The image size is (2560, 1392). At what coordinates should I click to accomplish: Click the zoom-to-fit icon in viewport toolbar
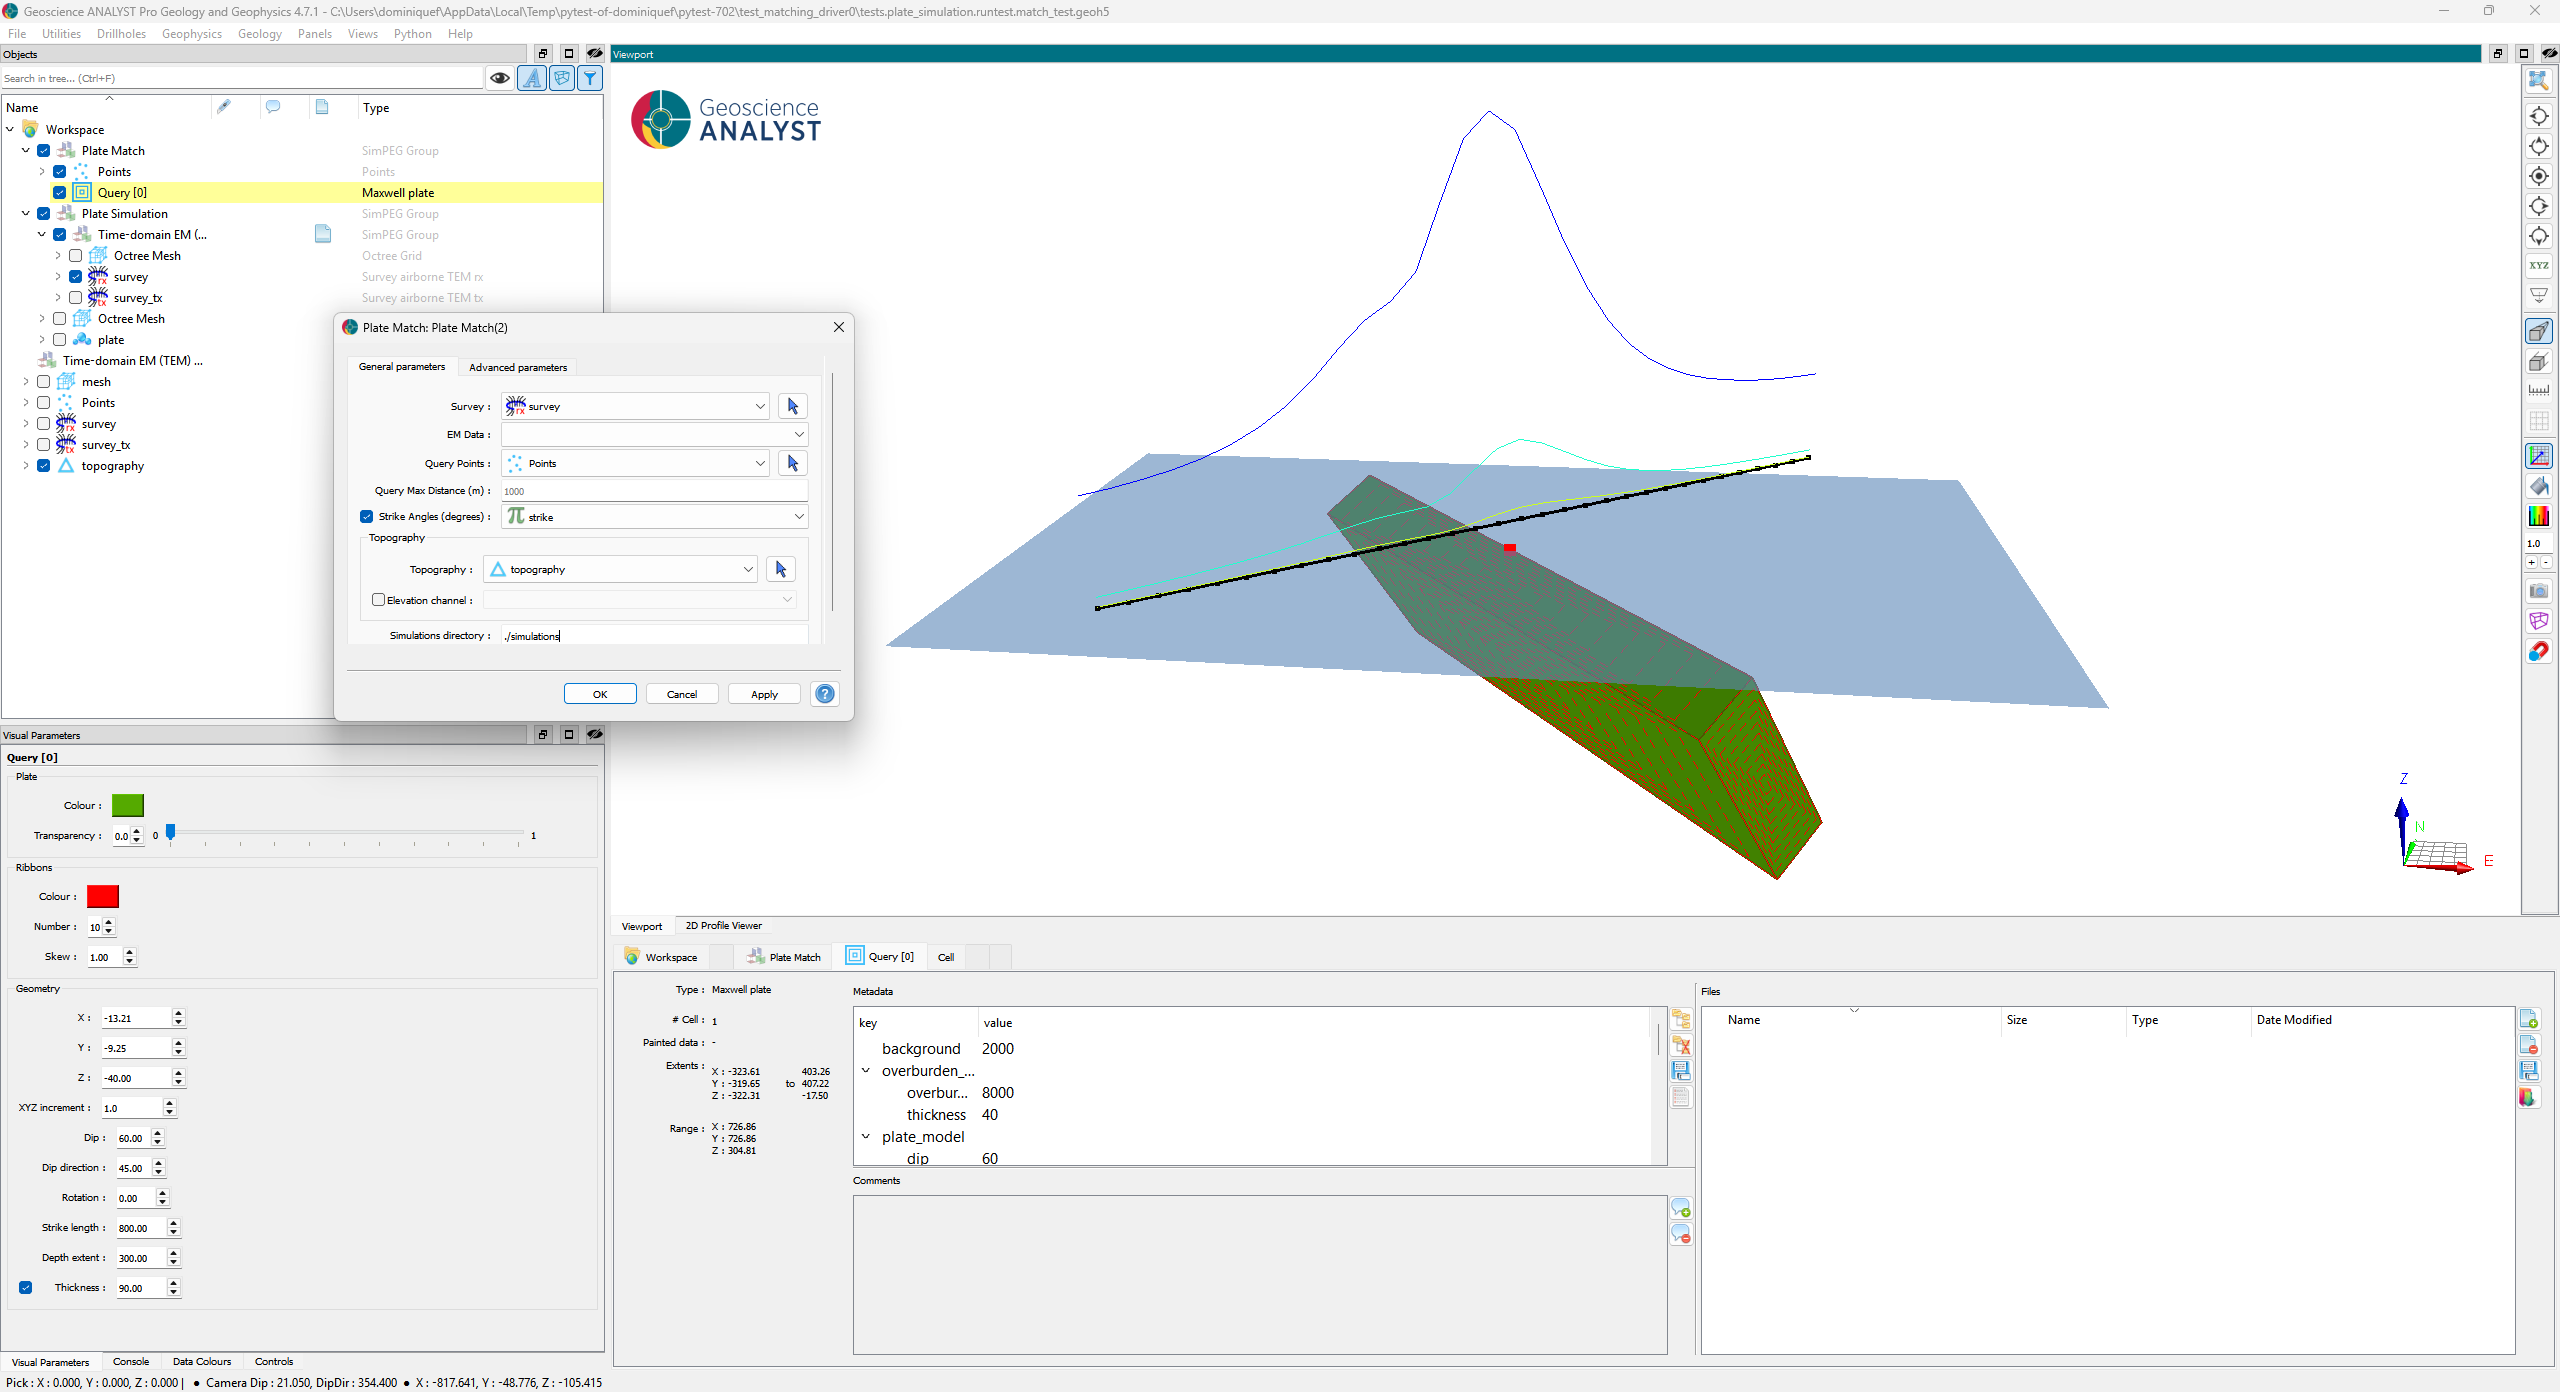point(2538,81)
